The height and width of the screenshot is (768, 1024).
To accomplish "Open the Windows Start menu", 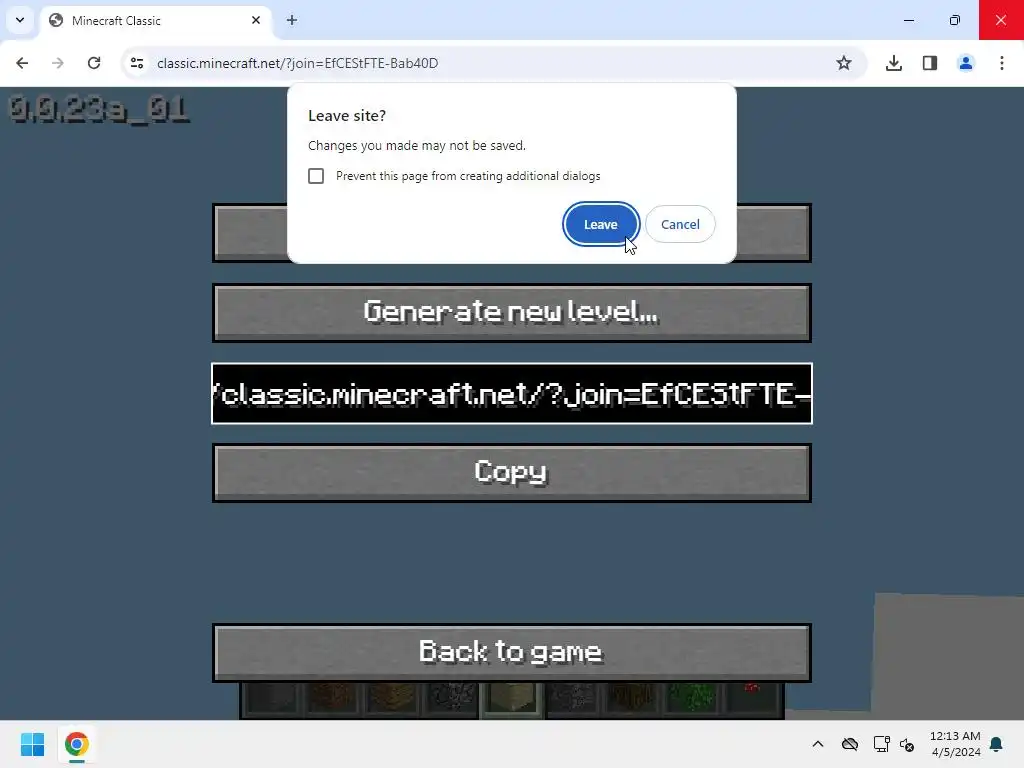I will pos(32,744).
